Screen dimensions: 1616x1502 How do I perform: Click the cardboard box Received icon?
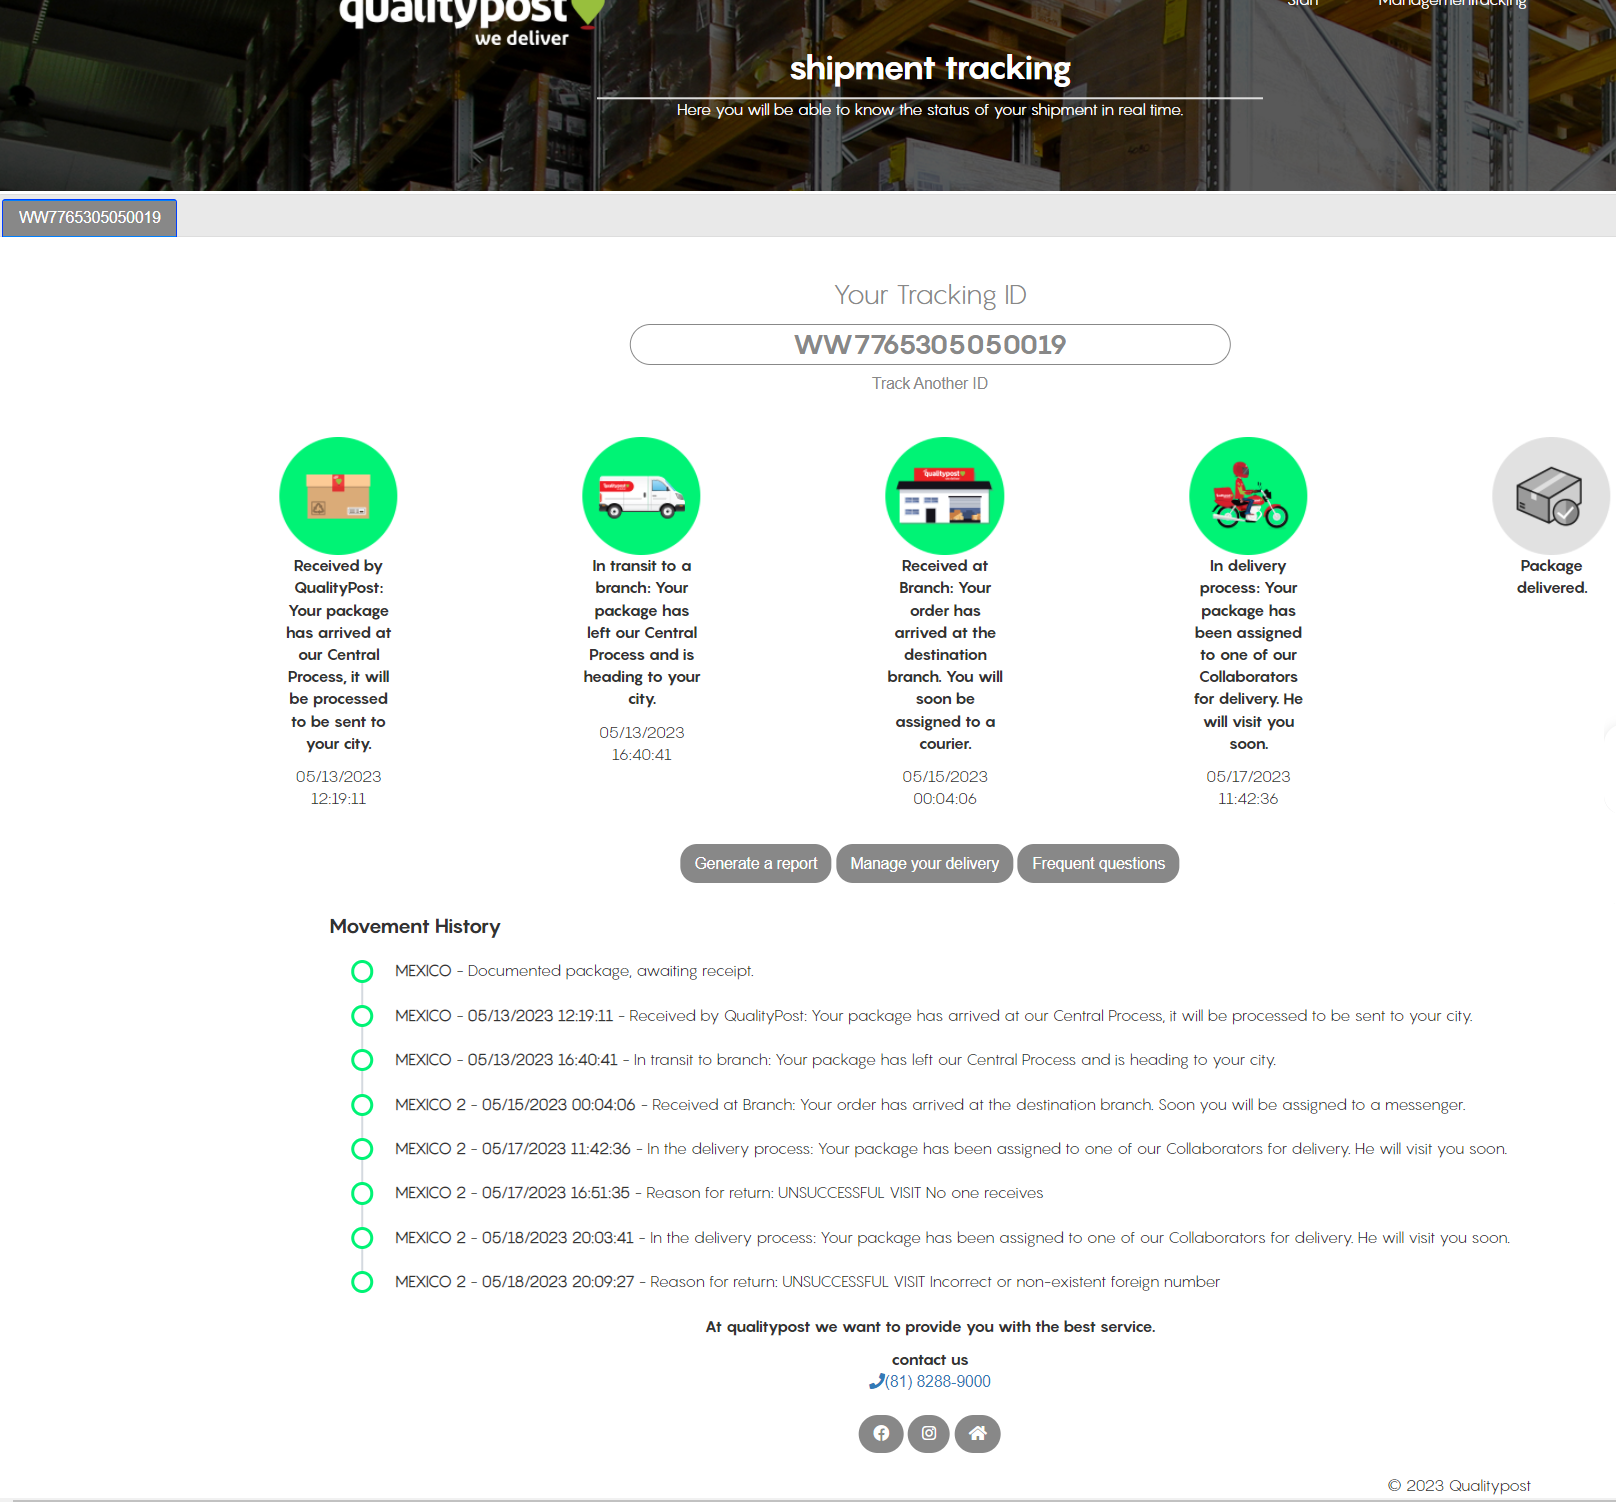click(x=338, y=496)
